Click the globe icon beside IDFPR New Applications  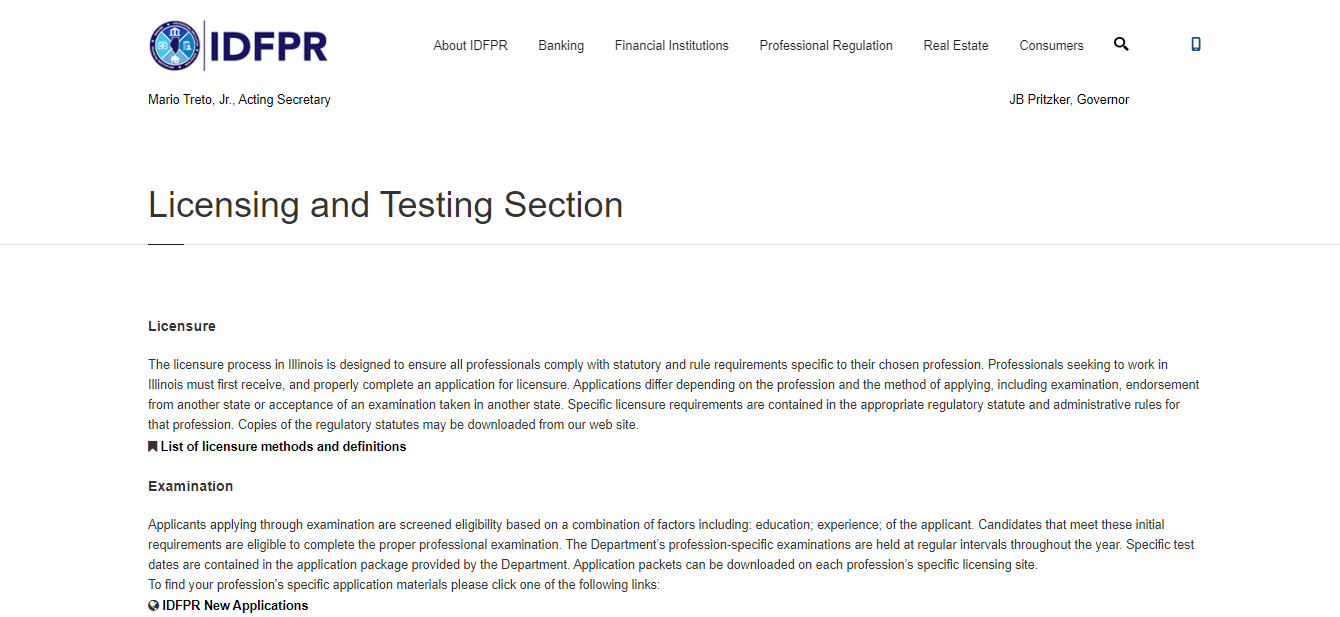tap(153, 604)
